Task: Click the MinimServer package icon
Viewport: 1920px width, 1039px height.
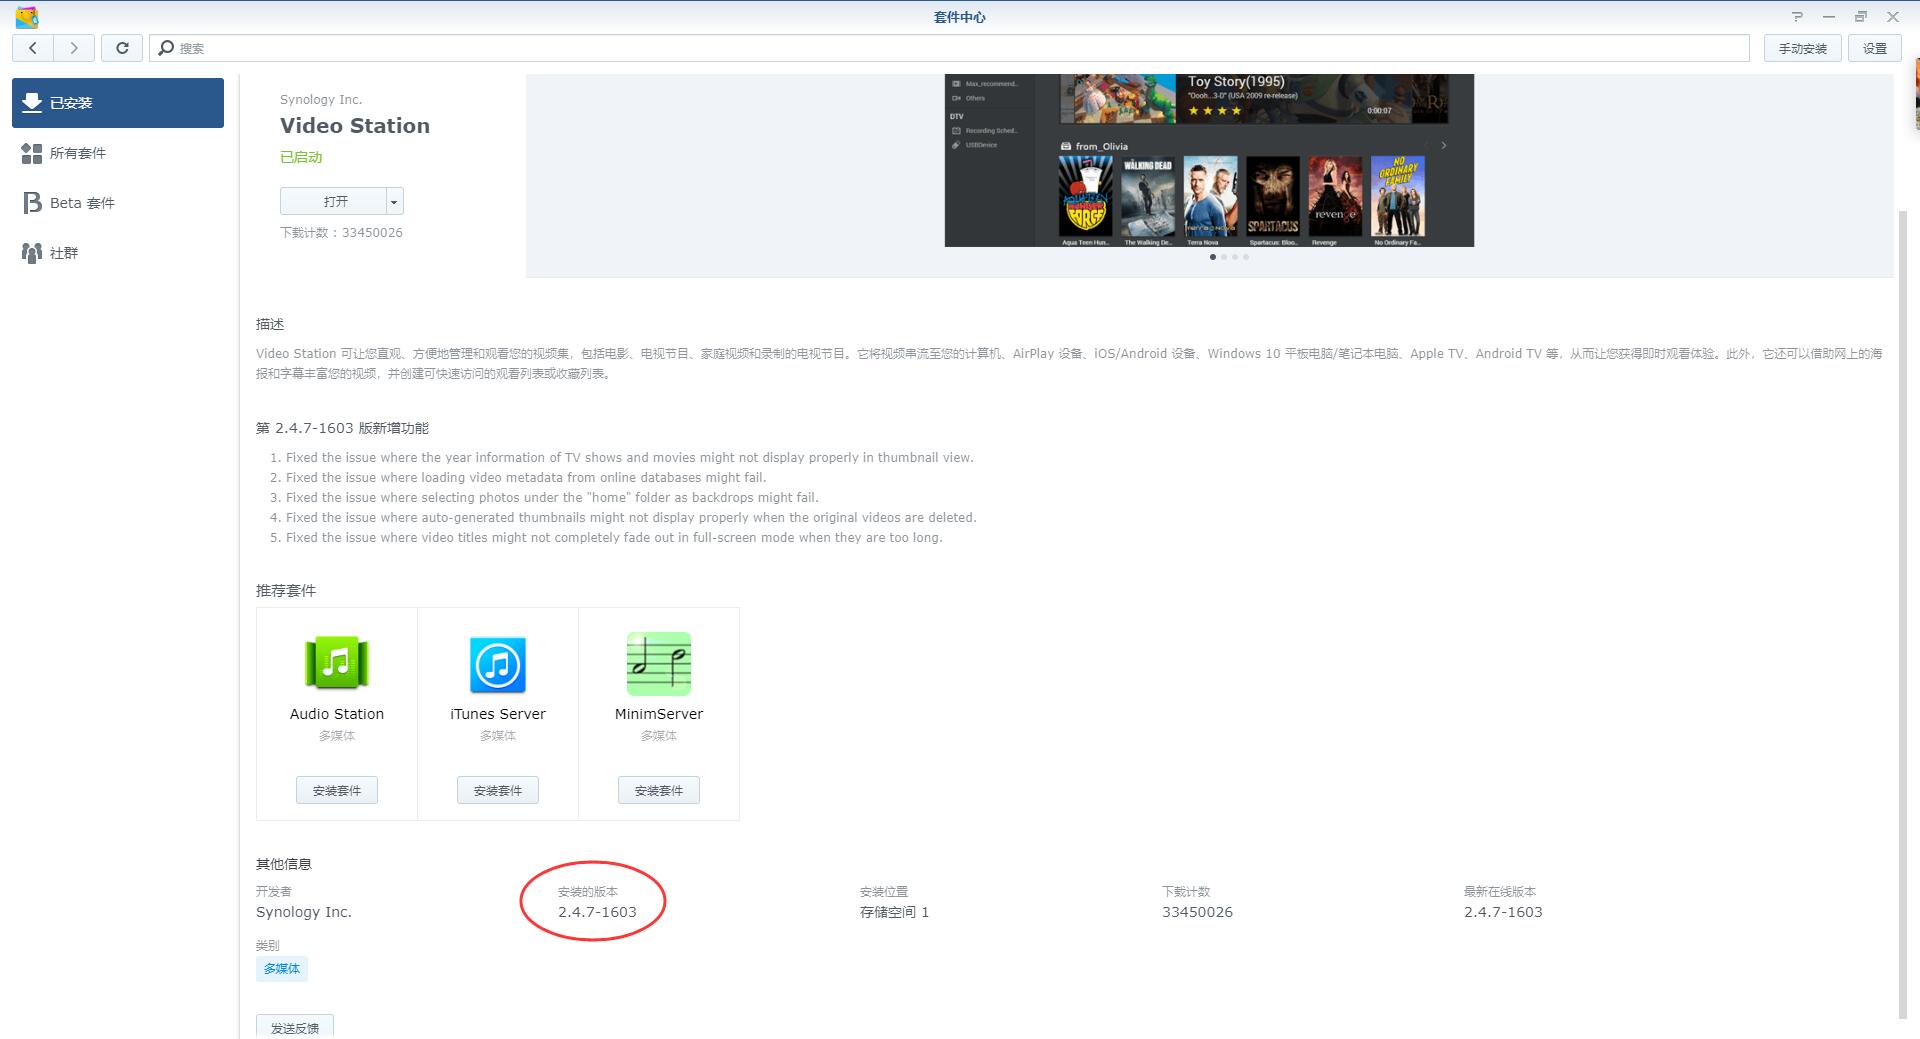Action: 658,663
